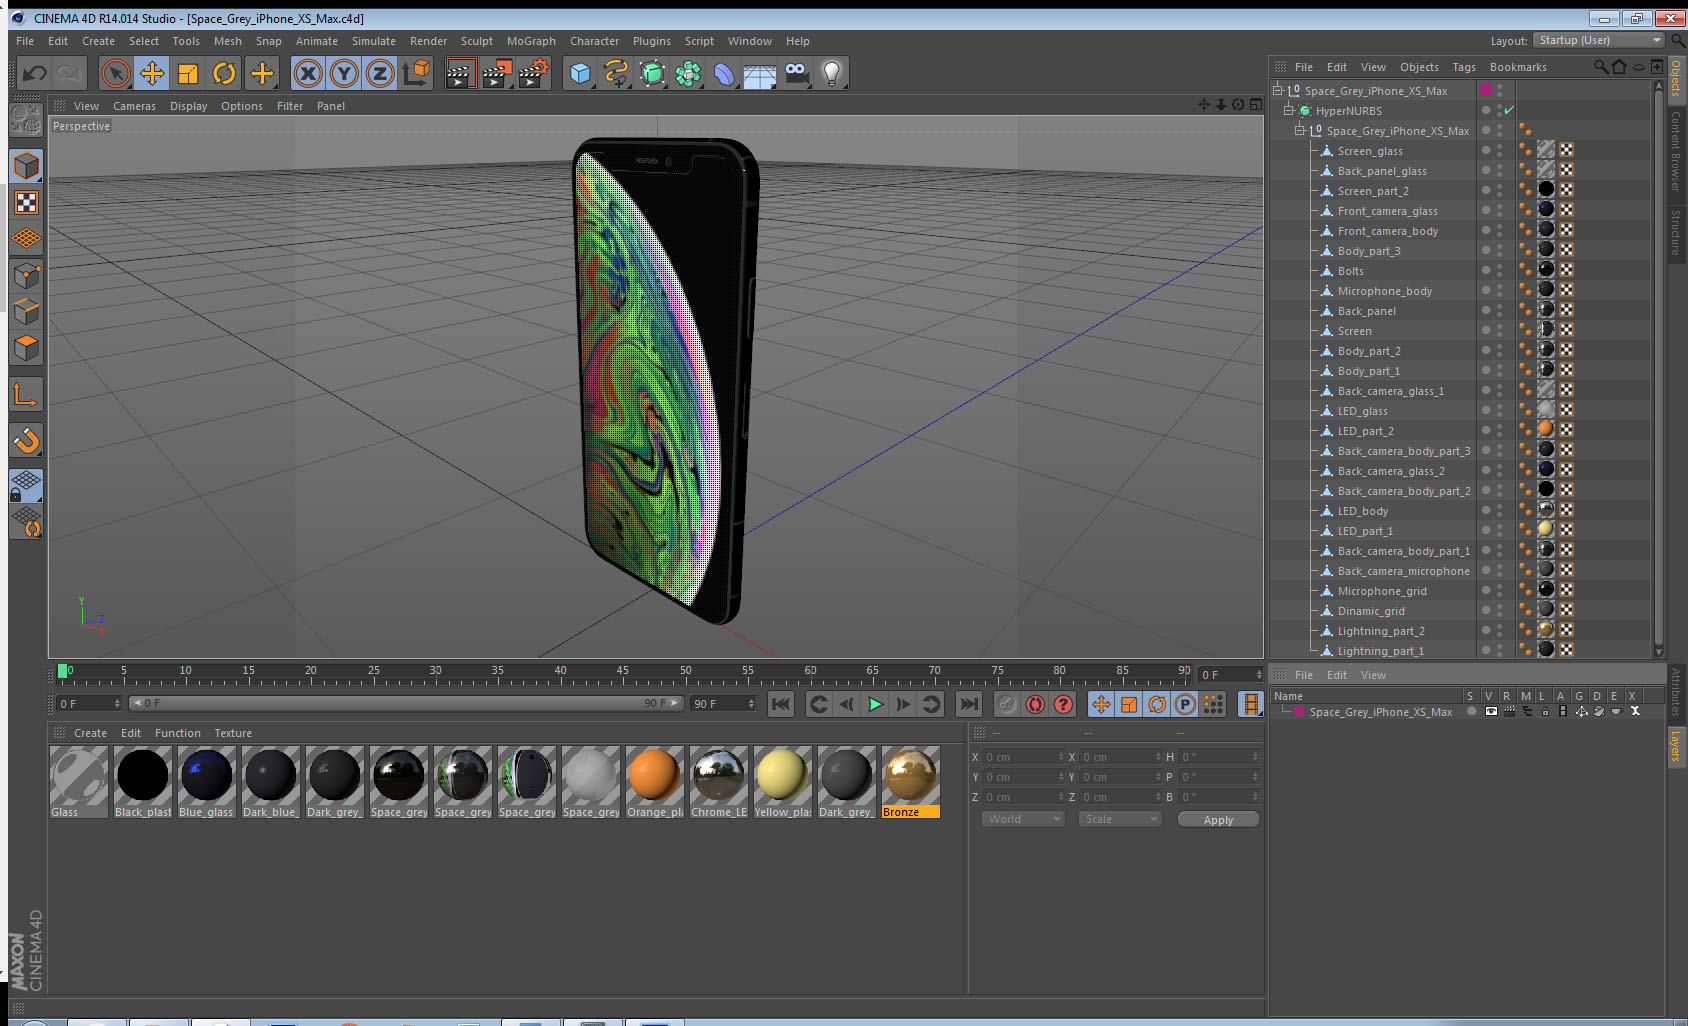Open the viewport Cameras menu
Screen dimensions: 1688x1026
pos(134,106)
